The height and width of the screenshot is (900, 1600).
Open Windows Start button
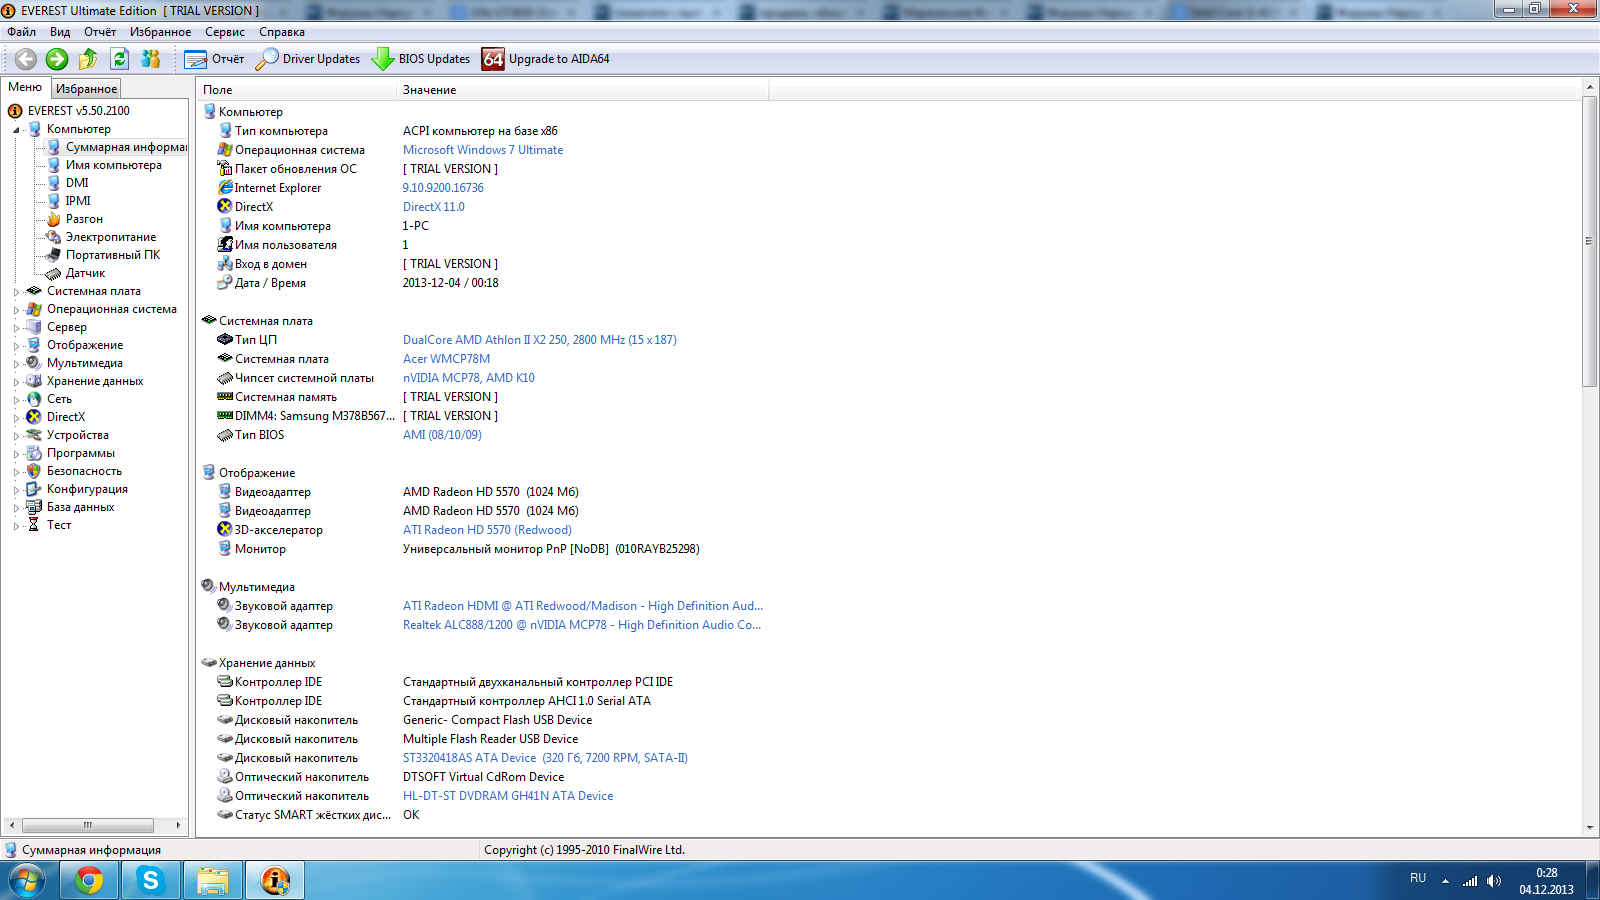(x=27, y=881)
